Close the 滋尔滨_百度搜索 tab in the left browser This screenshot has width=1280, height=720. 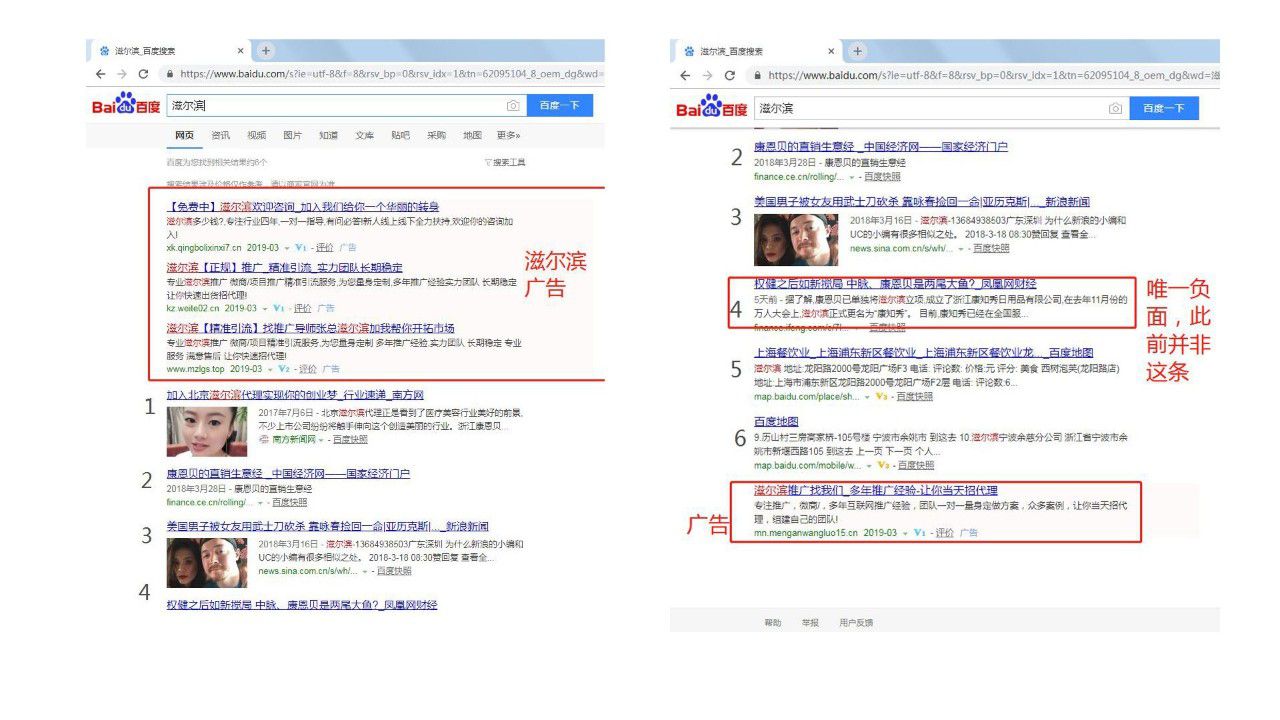click(241, 51)
